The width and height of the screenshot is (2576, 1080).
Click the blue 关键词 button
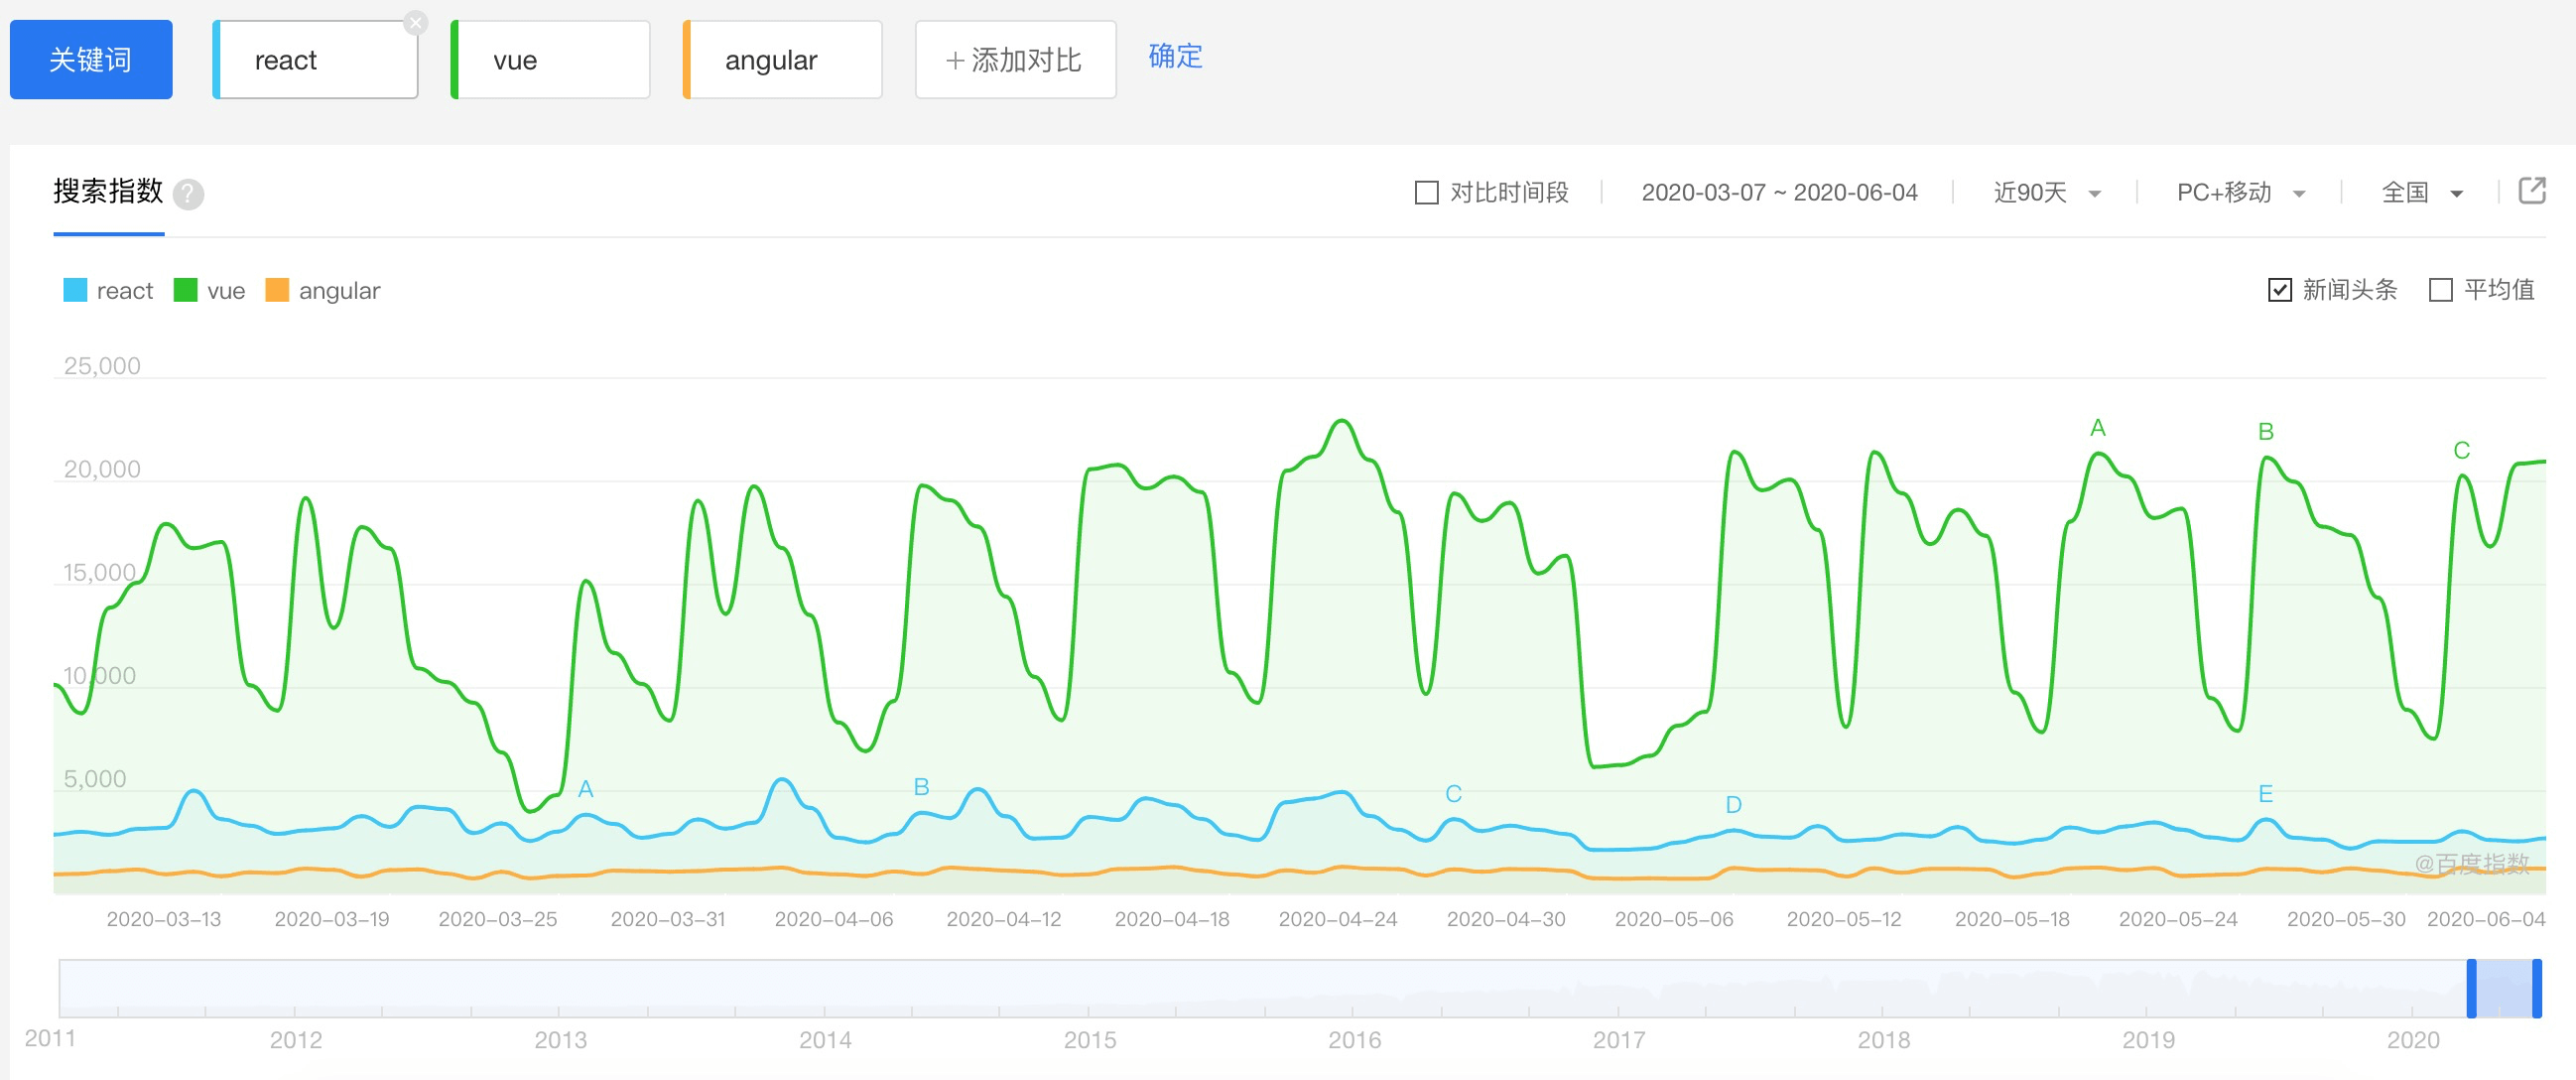91,60
